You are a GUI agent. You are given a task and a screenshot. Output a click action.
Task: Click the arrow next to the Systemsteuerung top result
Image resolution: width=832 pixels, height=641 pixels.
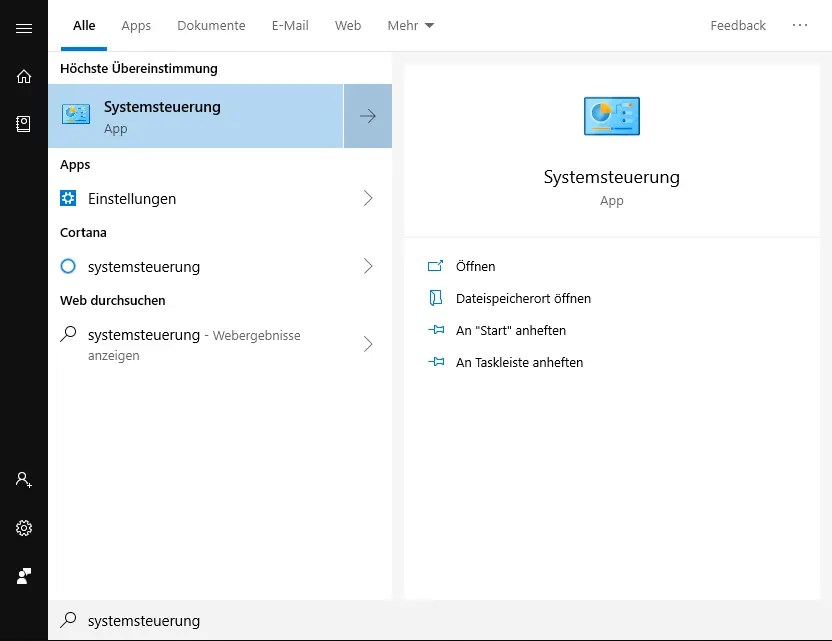click(368, 116)
